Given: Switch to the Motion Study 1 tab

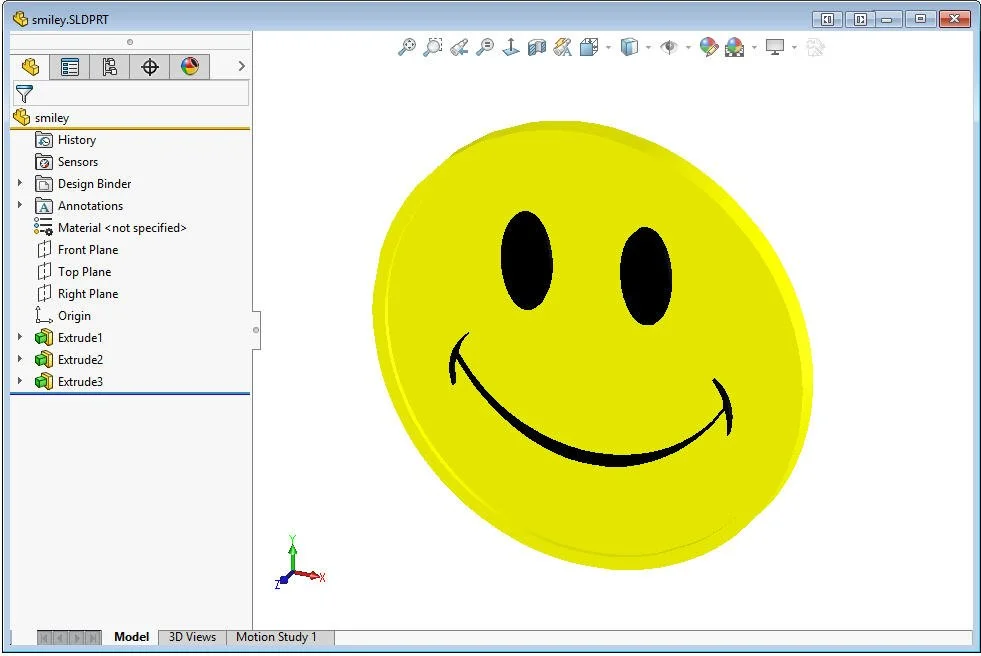Looking at the screenshot, I should (x=280, y=637).
